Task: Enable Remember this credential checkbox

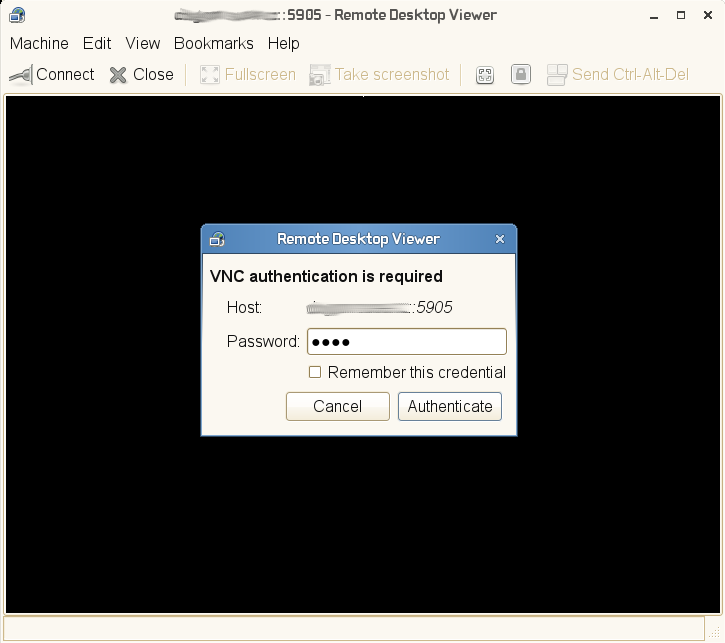Action: [x=315, y=372]
